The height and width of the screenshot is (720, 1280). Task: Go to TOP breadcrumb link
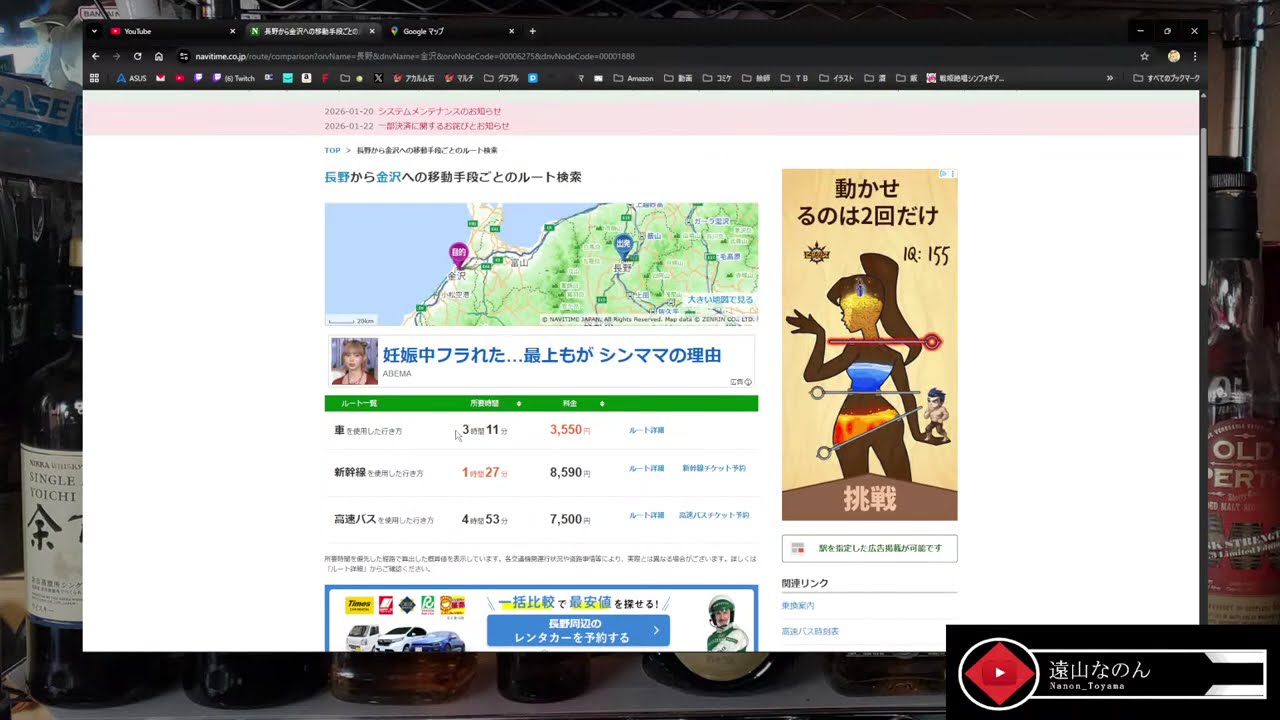coord(332,150)
